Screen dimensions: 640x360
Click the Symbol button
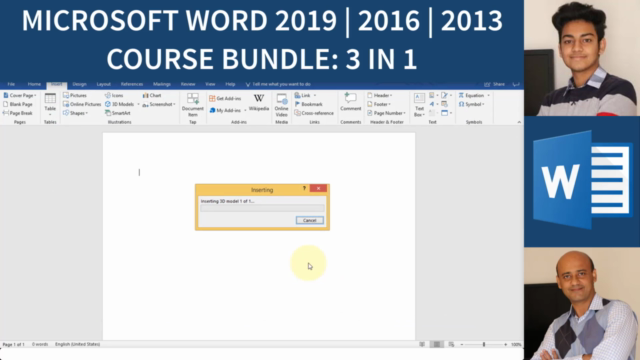point(471,104)
